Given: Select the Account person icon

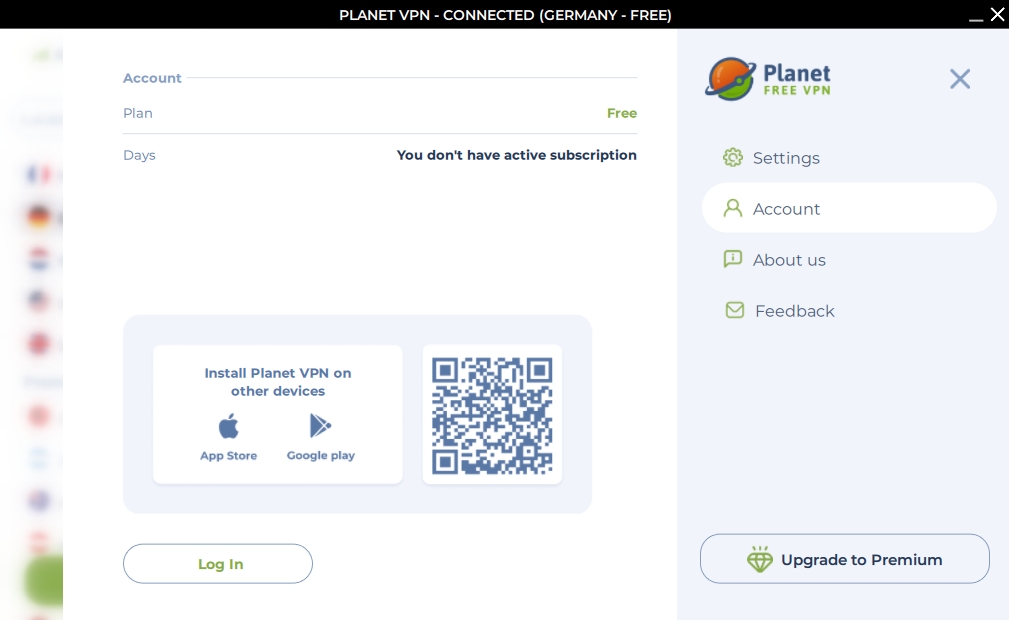Looking at the screenshot, I should click(733, 208).
